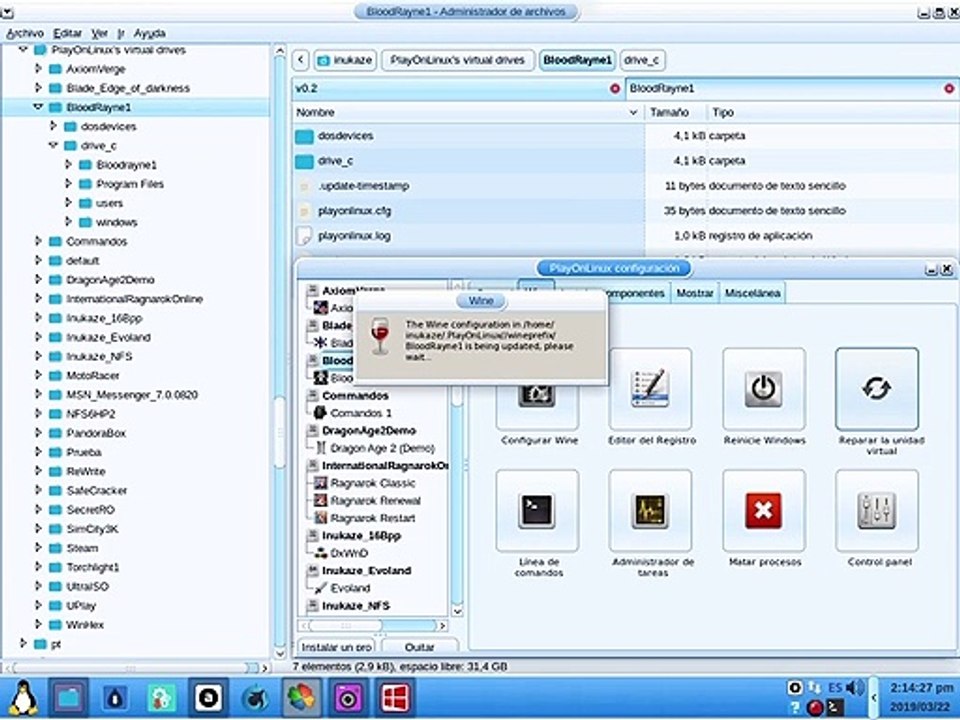Open Archivo menu

pyautogui.click(x=25, y=33)
